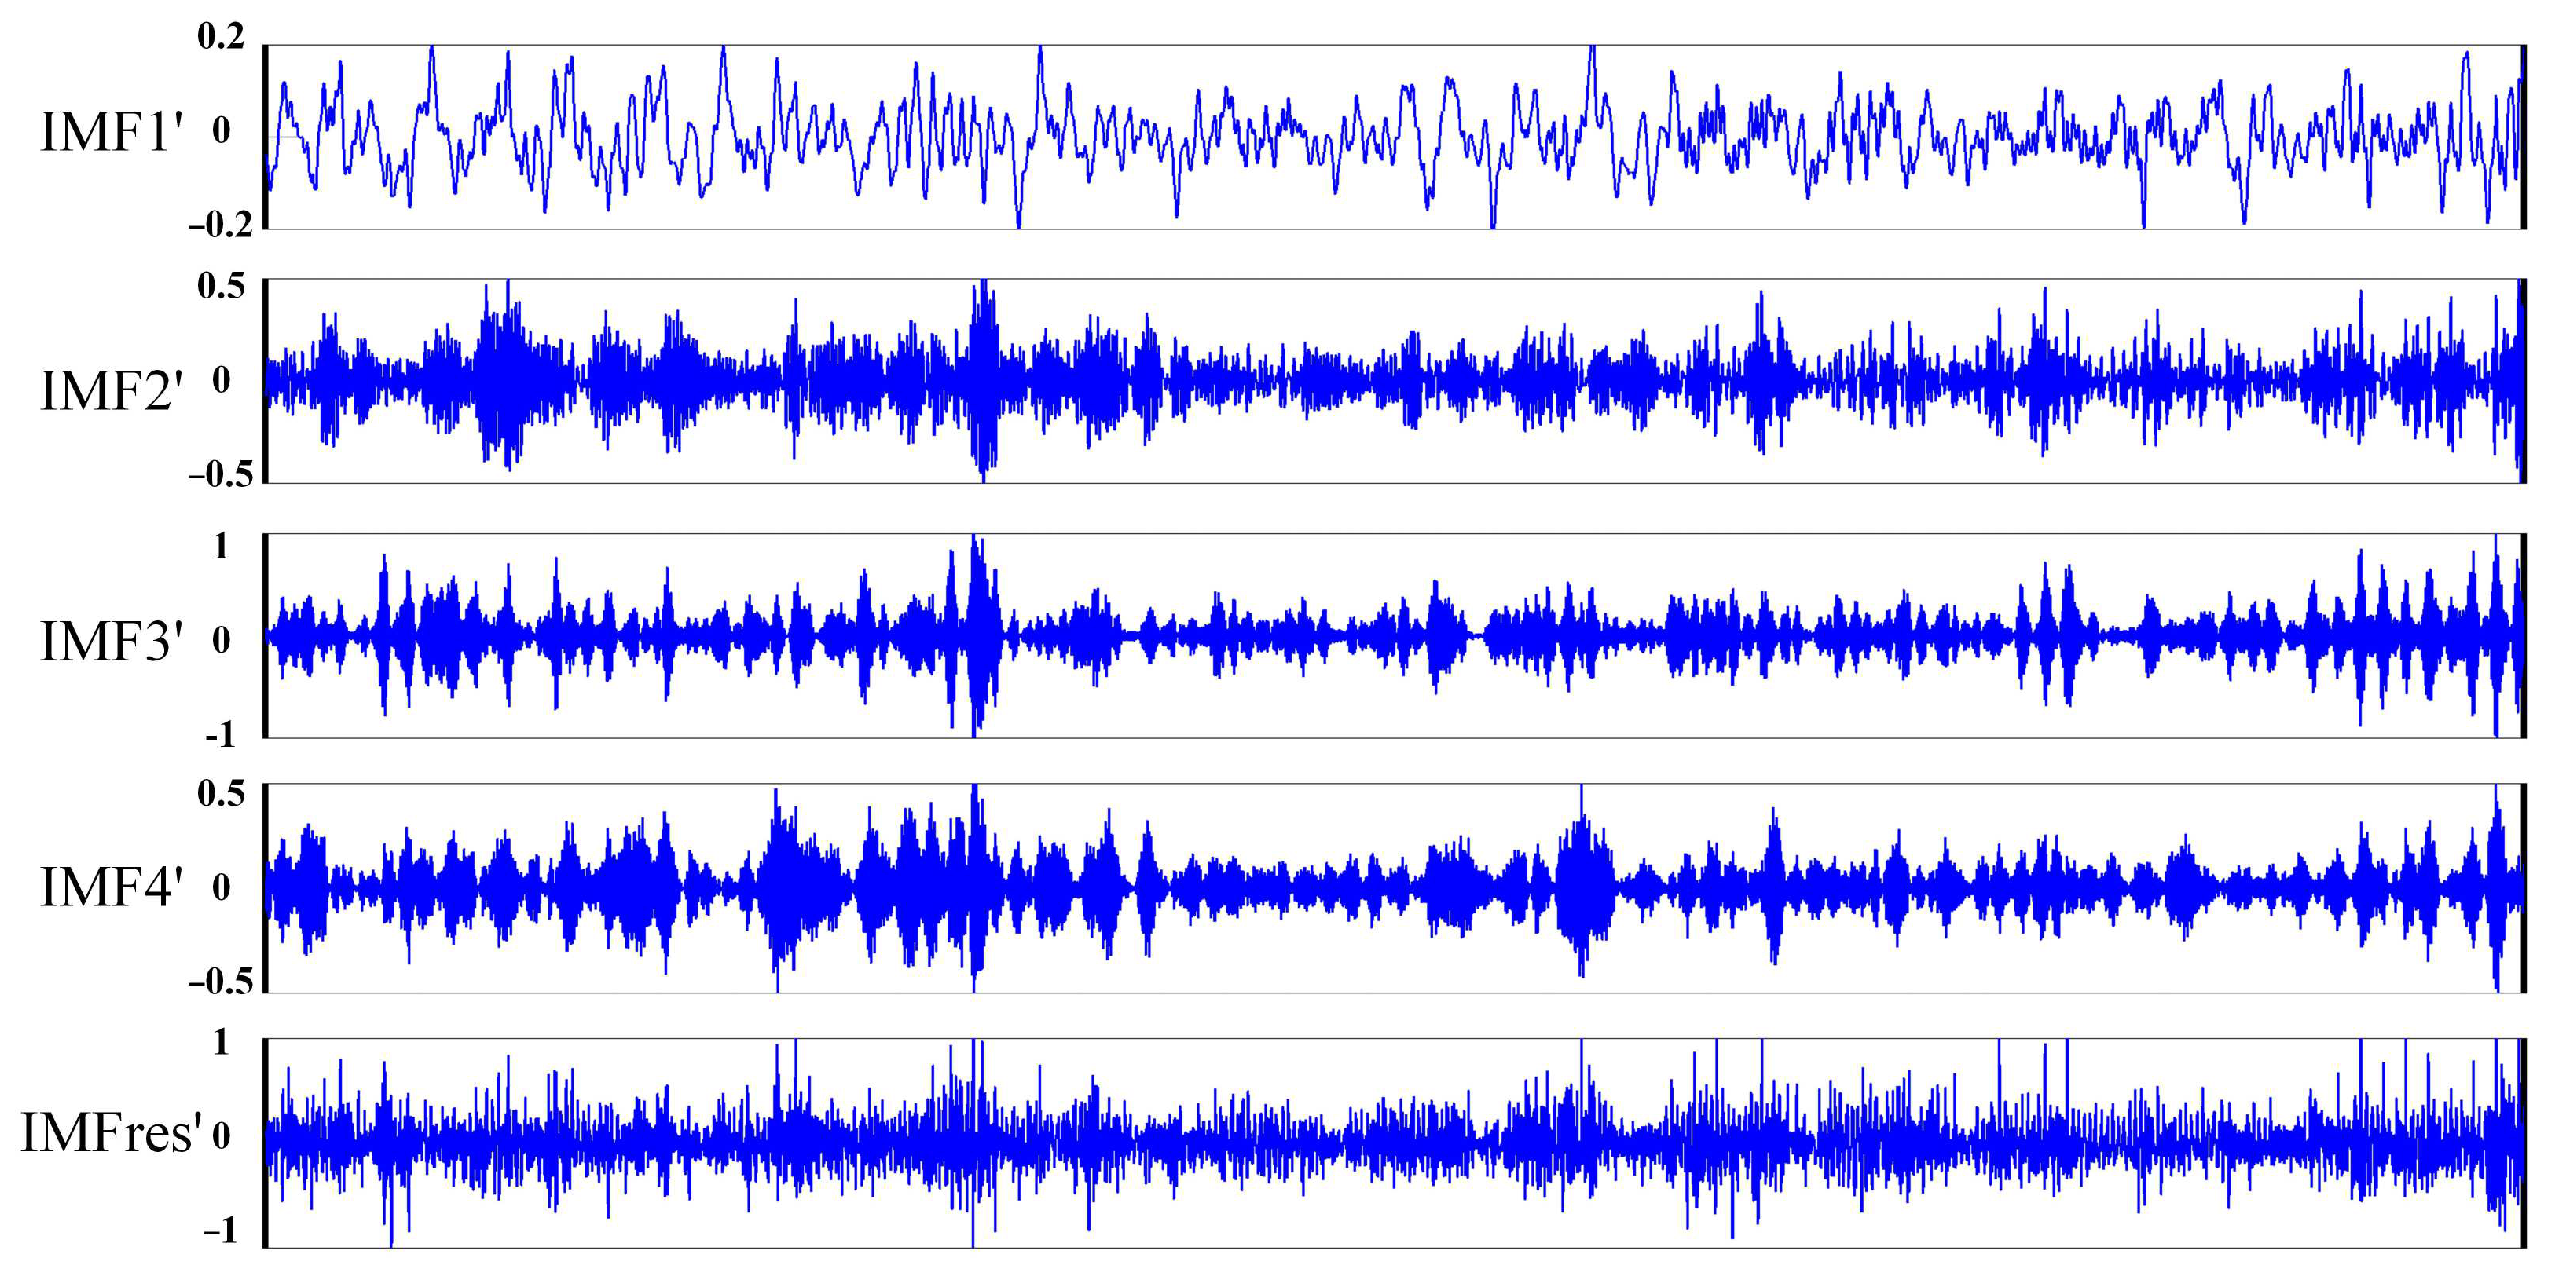
Task: Click inside the IMF2' waveform plot
Action: pyautogui.click(x=1394, y=381)
